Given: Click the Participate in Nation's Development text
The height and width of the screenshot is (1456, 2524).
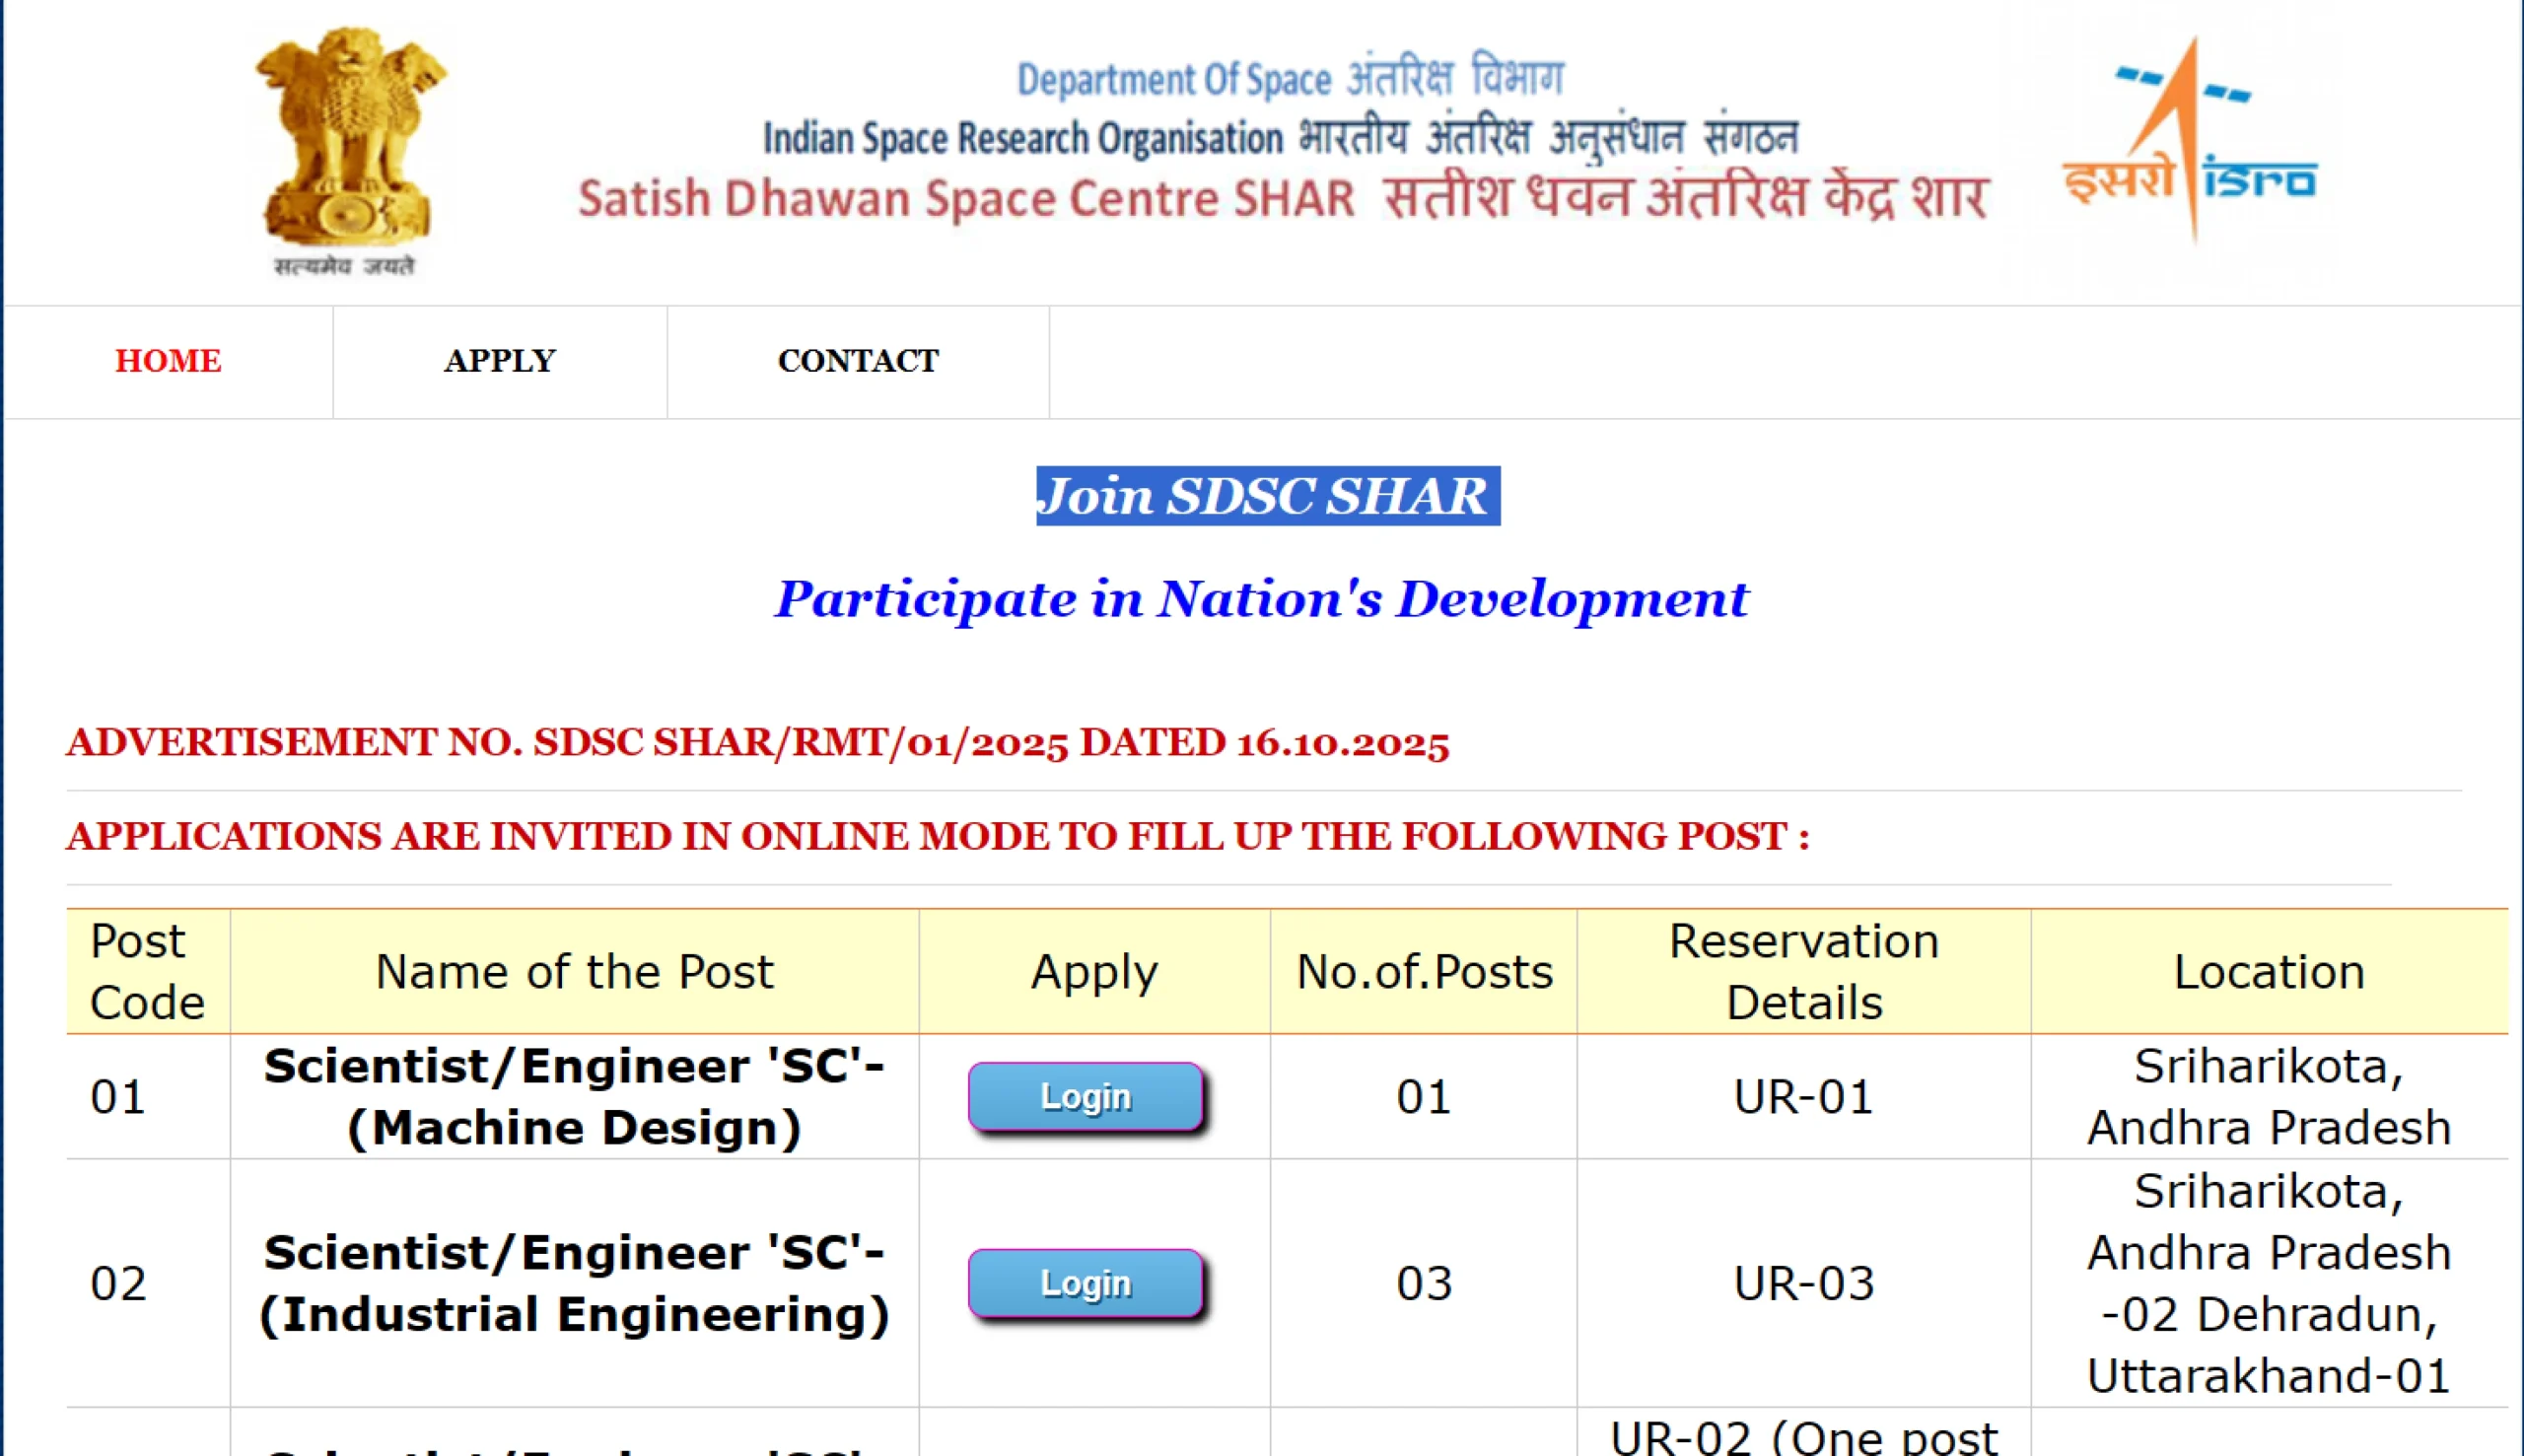Looking at the screenshot, I should 1262,599.
